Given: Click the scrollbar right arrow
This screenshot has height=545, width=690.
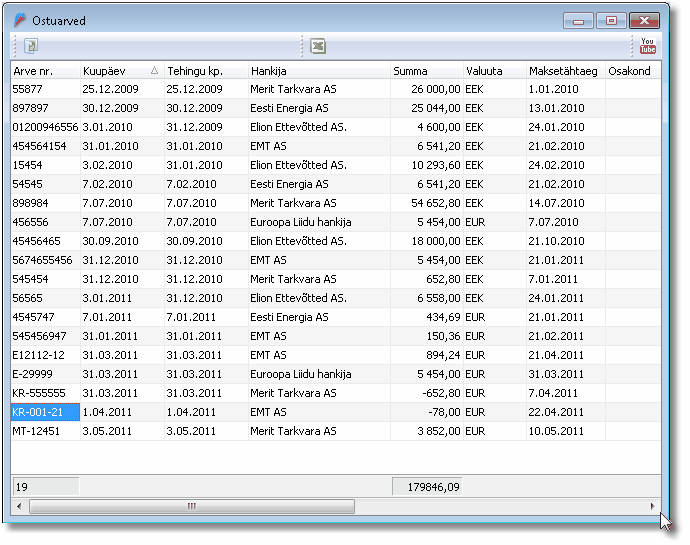Looking at the screenshot, I should pos(653,506).
